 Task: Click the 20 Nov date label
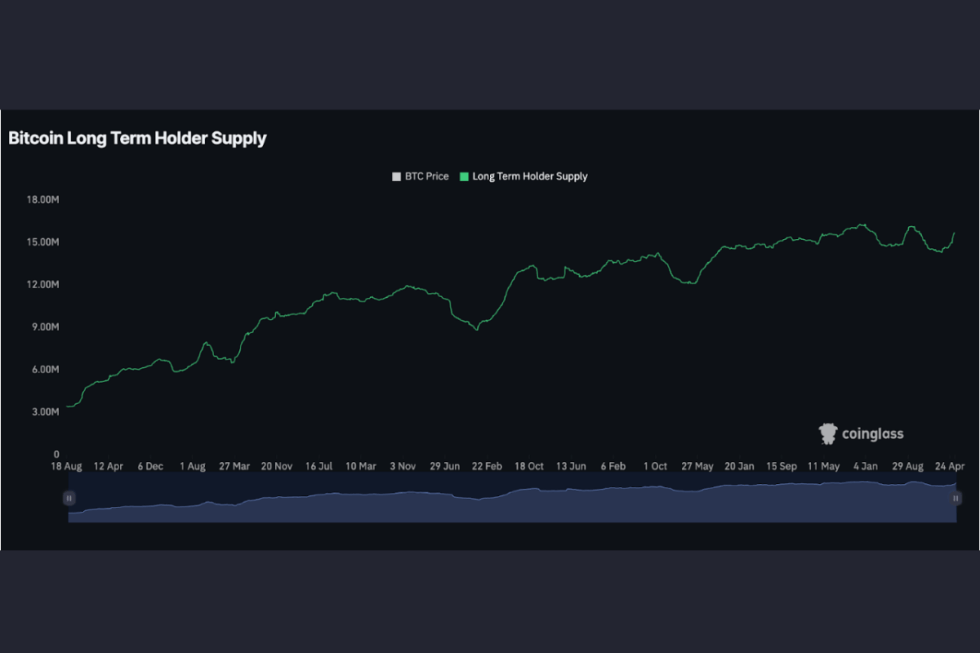point(277,466)
